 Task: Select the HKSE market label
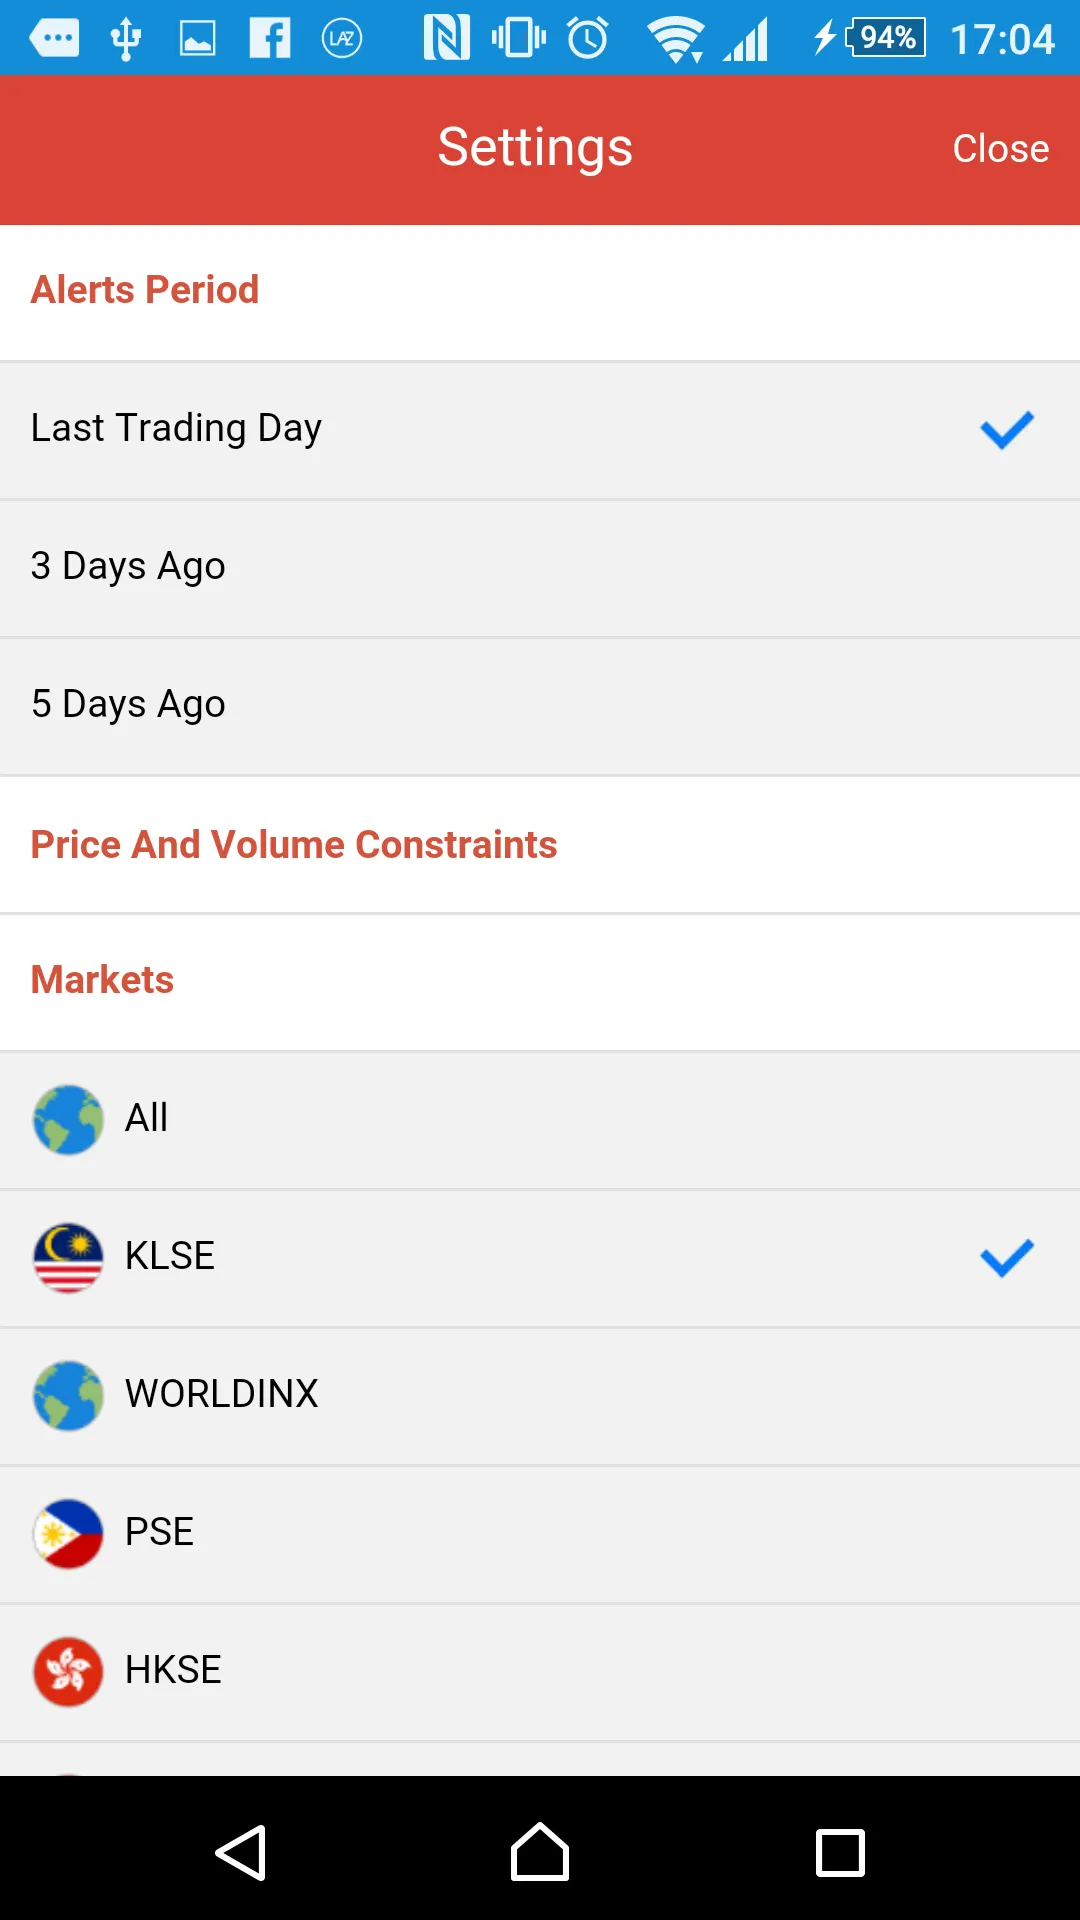tap(173, 1671)
